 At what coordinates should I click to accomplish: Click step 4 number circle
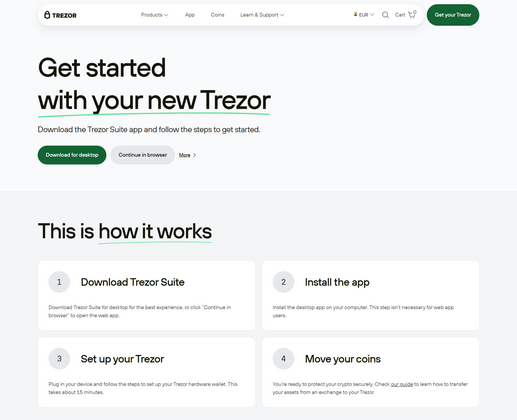[283, 359]
